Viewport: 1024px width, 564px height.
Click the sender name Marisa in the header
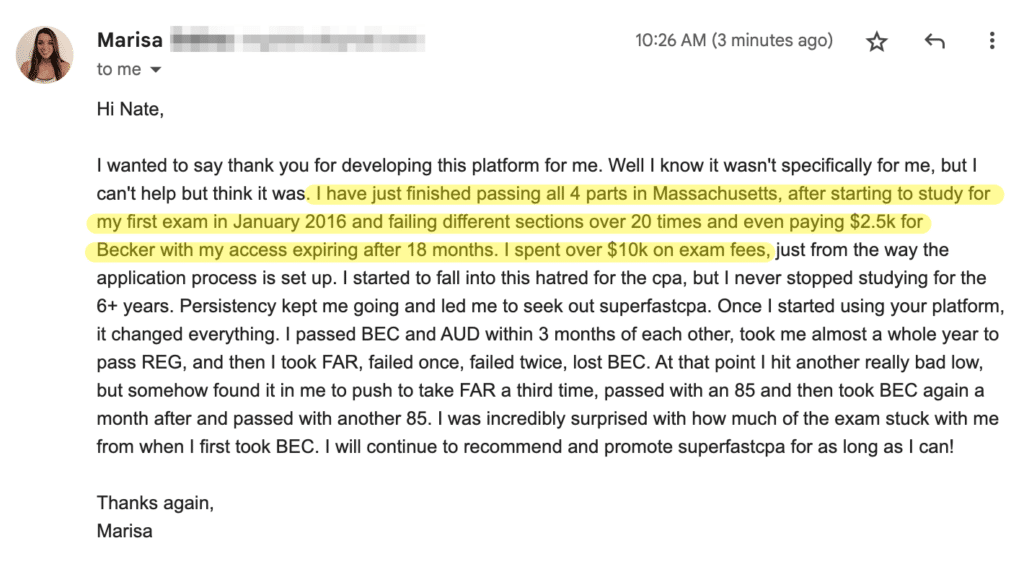click(130, 40)
